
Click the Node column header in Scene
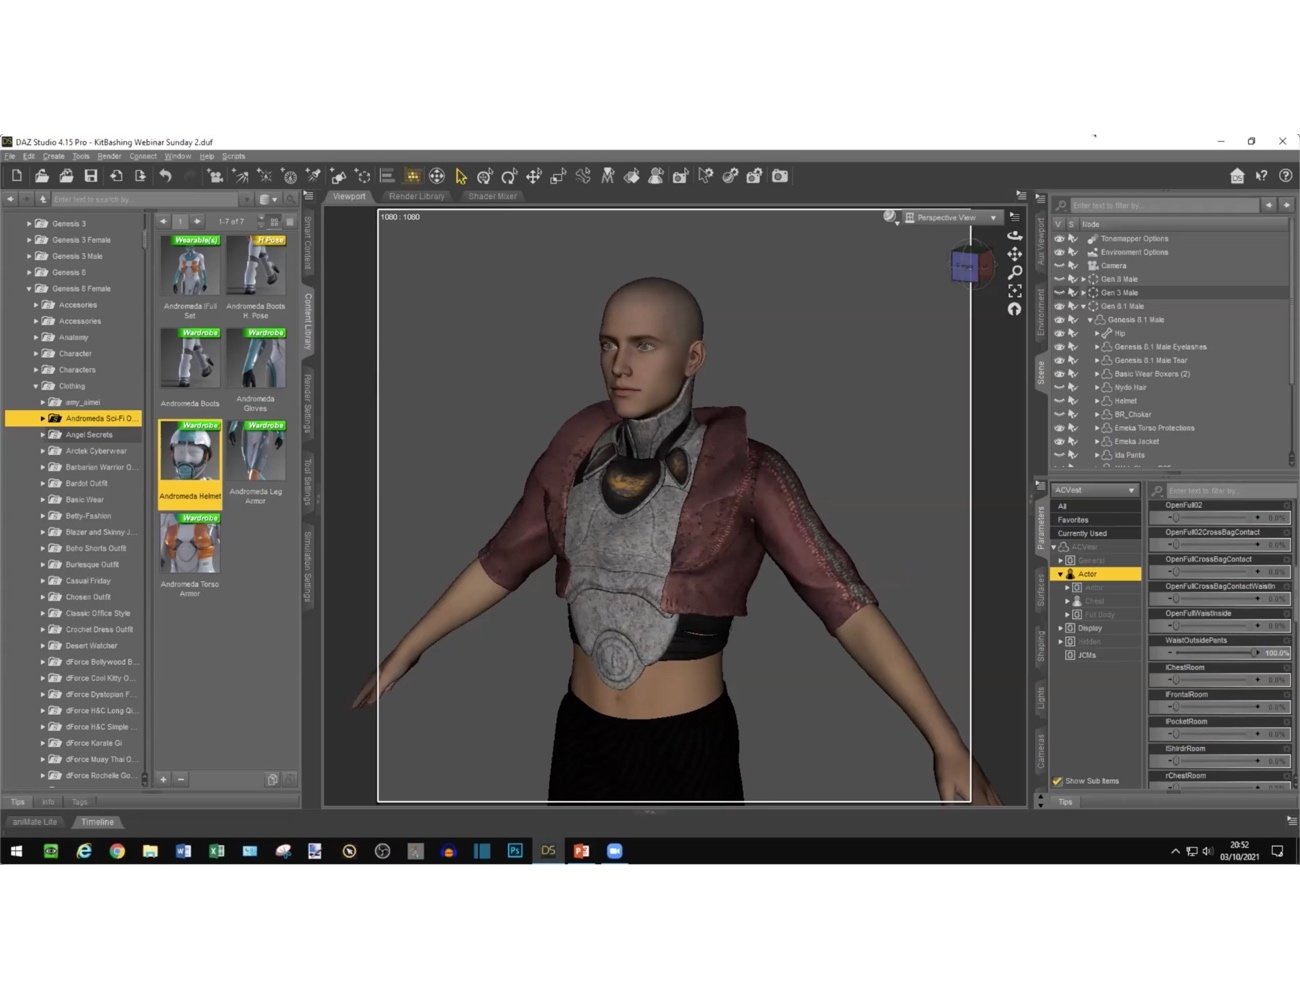1184,224
